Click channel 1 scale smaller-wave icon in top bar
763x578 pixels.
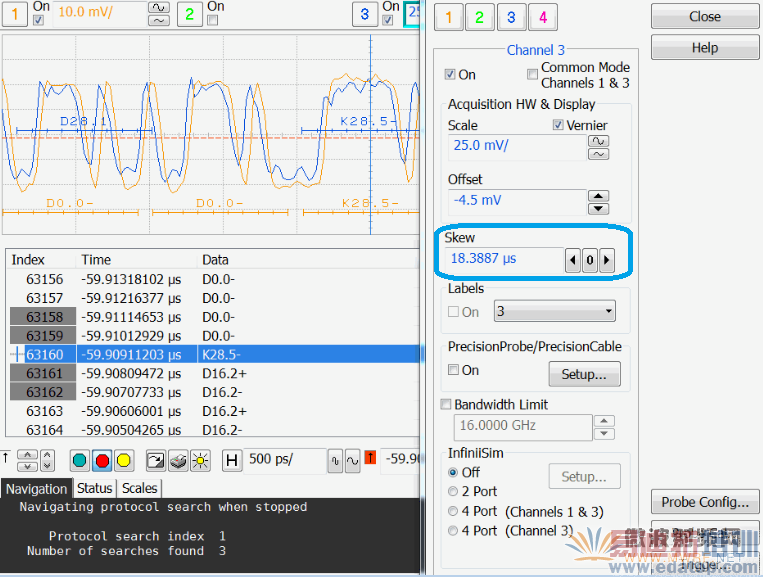tap(159, 20)
